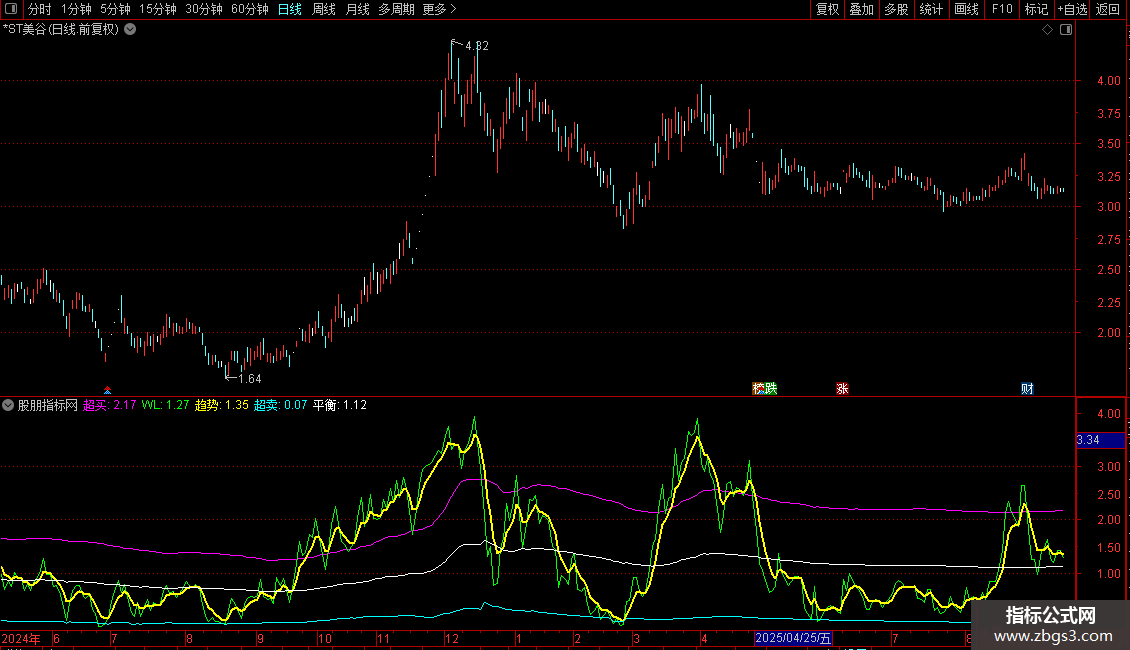
Task: Expand the 更多 periods menu
Action: [x=440, y=9]
